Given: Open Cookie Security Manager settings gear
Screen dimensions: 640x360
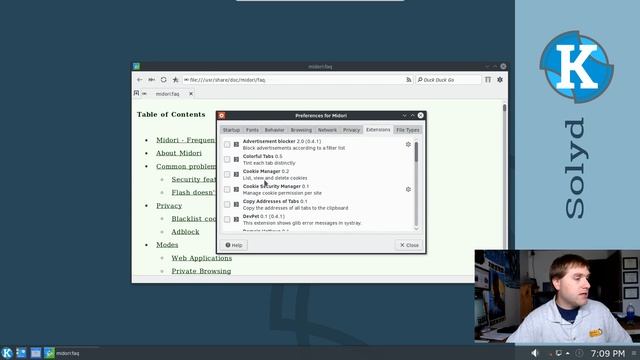Looking at the screenshot, I should click(408, 189).
